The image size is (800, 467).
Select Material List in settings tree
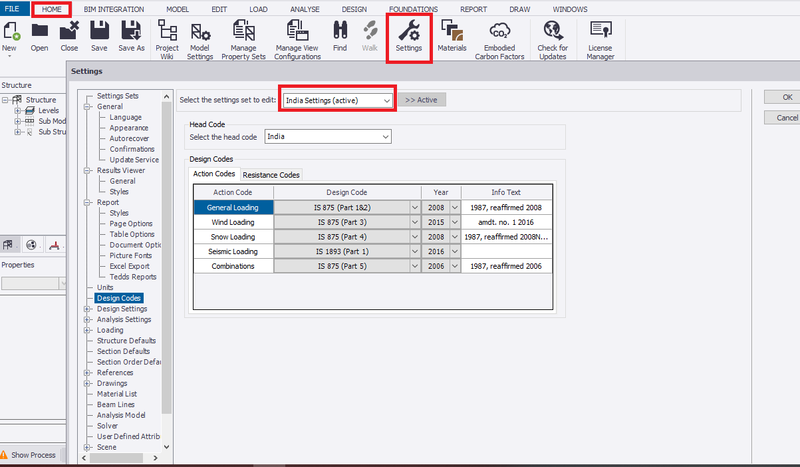tap(117, 394)
